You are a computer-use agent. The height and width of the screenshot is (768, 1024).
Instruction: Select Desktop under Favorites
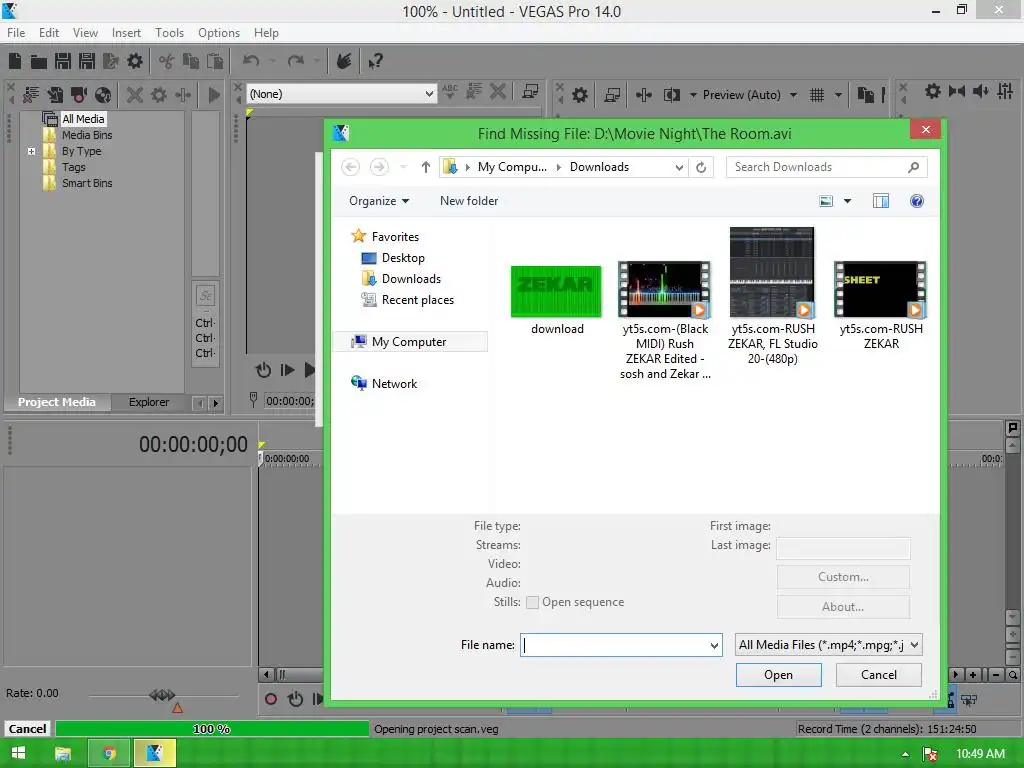coord(403,258)
